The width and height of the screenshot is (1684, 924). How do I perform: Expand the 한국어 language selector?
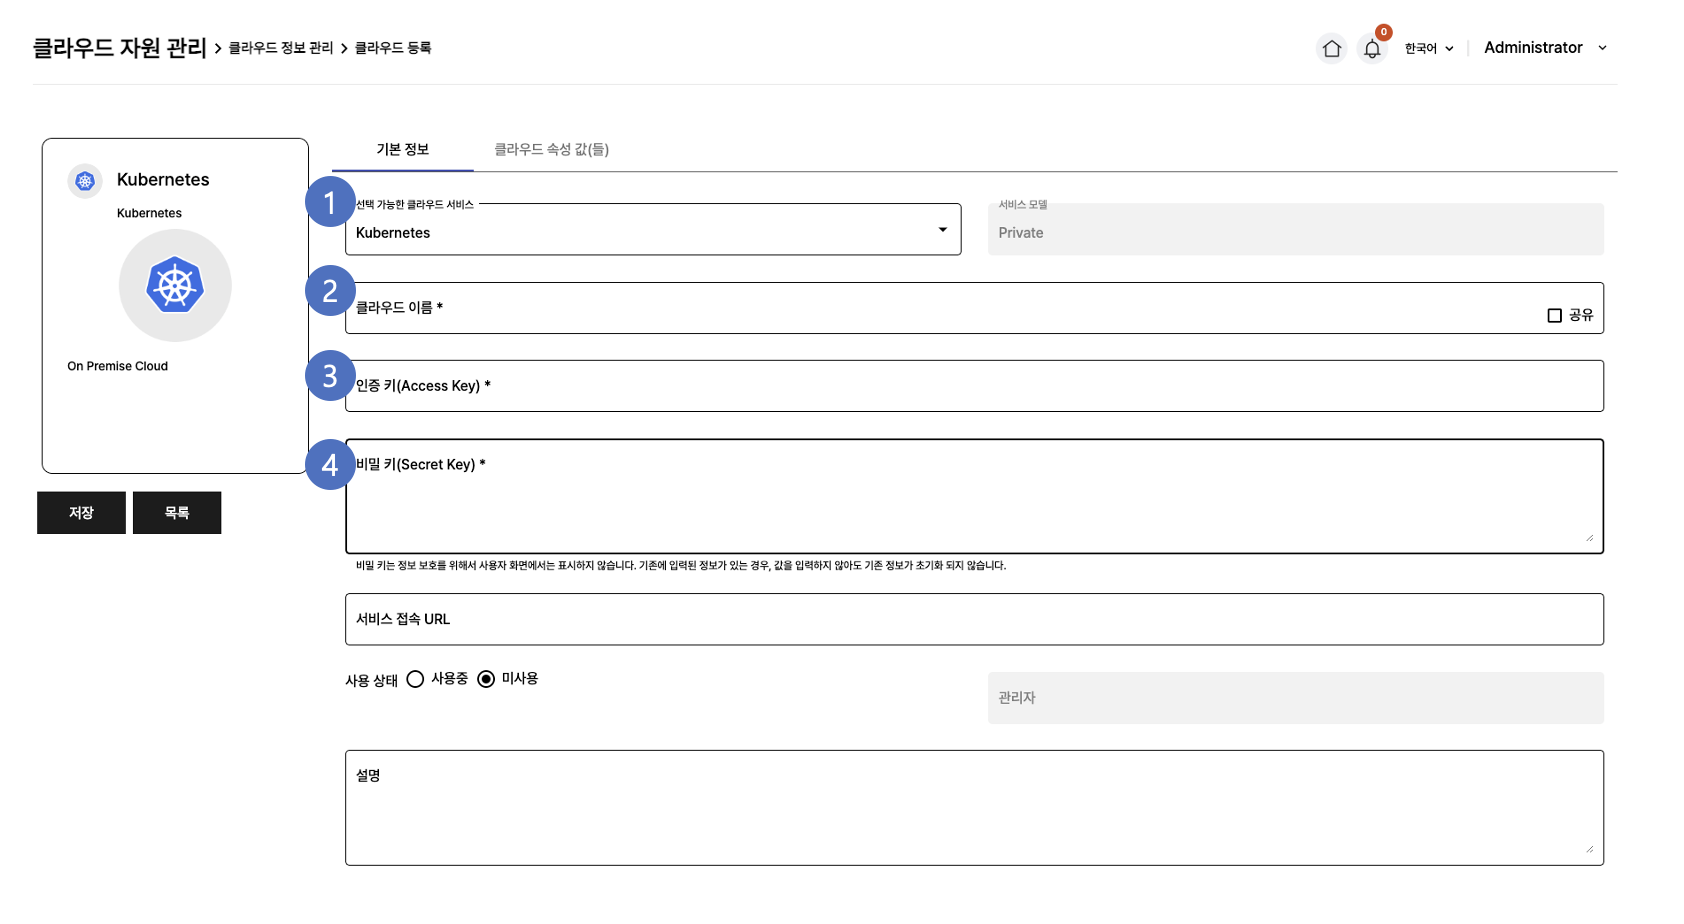pyautogui.click(x=1428, y=48)
